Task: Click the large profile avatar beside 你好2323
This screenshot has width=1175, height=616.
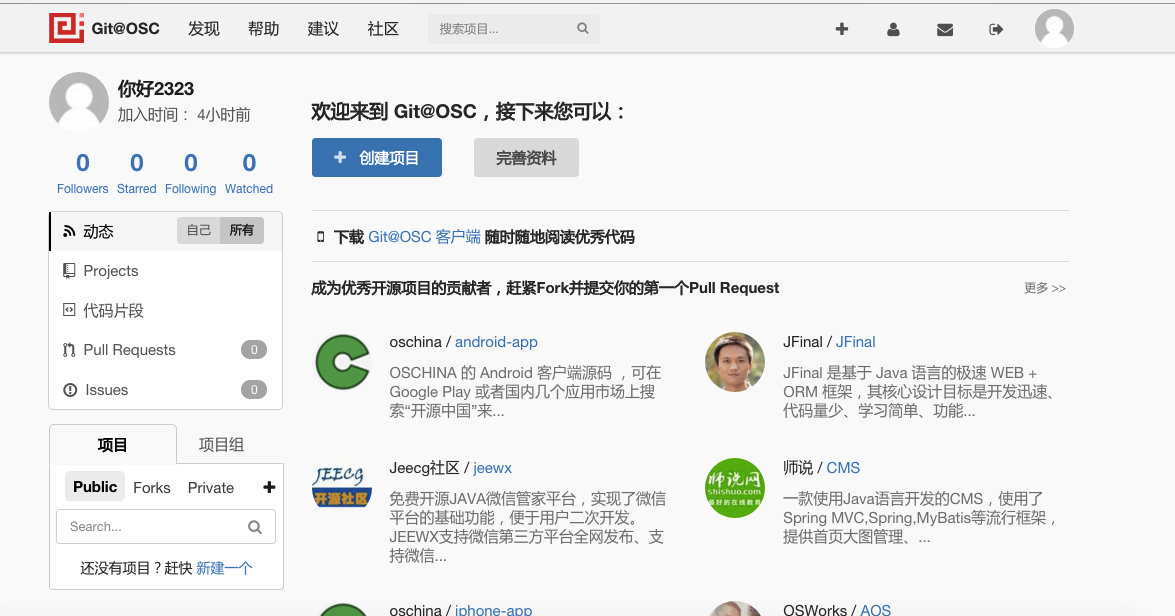Action: pos(79,101)
